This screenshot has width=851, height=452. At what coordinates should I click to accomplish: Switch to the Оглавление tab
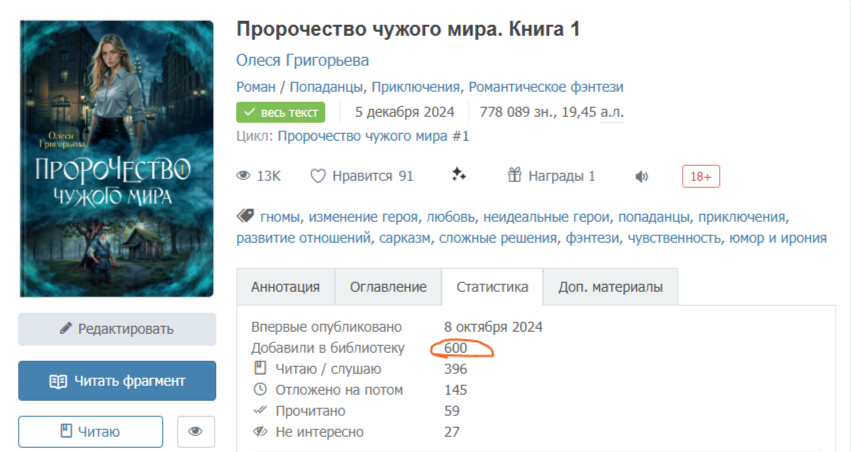(x=388, y=287)
